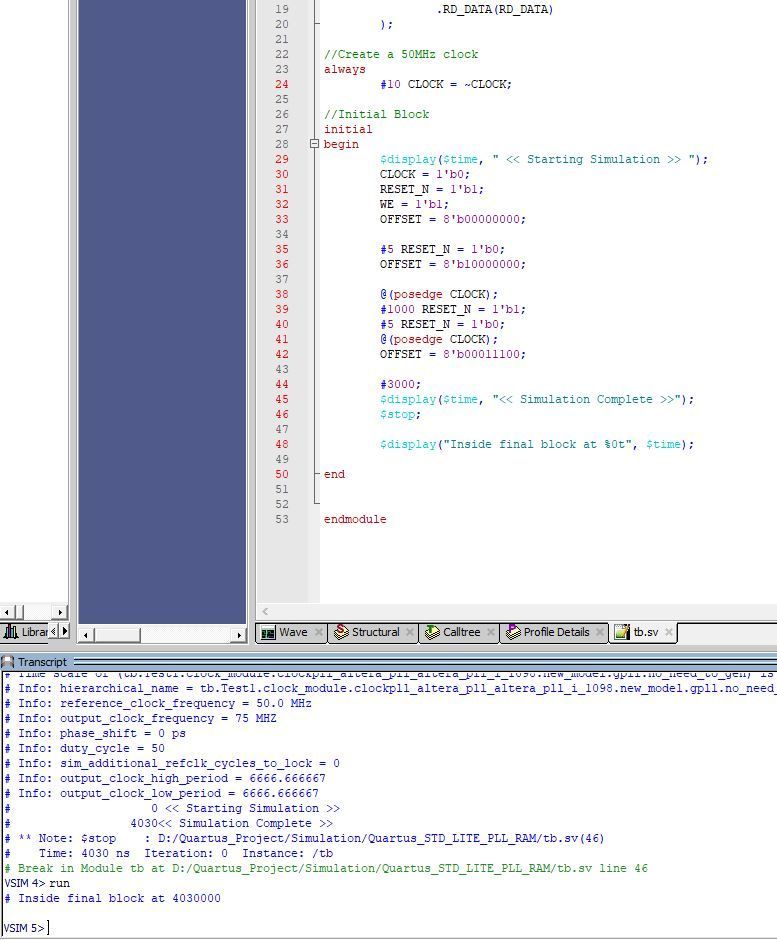Click right arrow of library pane scrollbar
The height and width of the screenshot is (940, 777).
point(60,612)
